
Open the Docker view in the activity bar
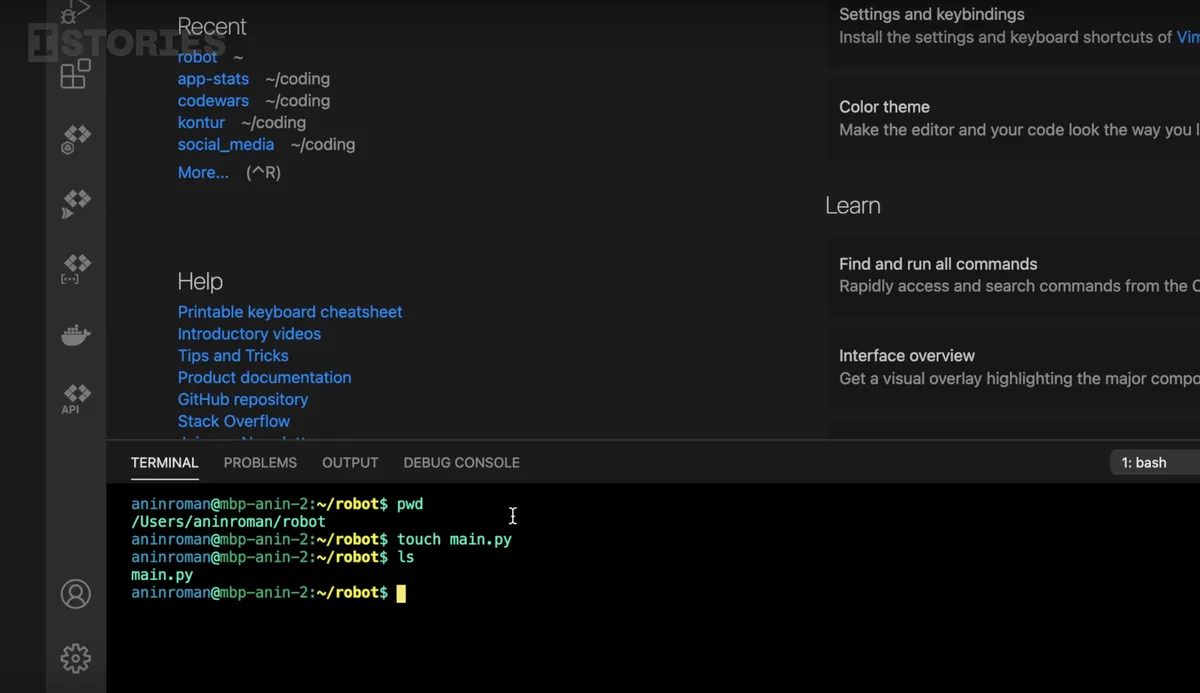[x=76, y=336]
